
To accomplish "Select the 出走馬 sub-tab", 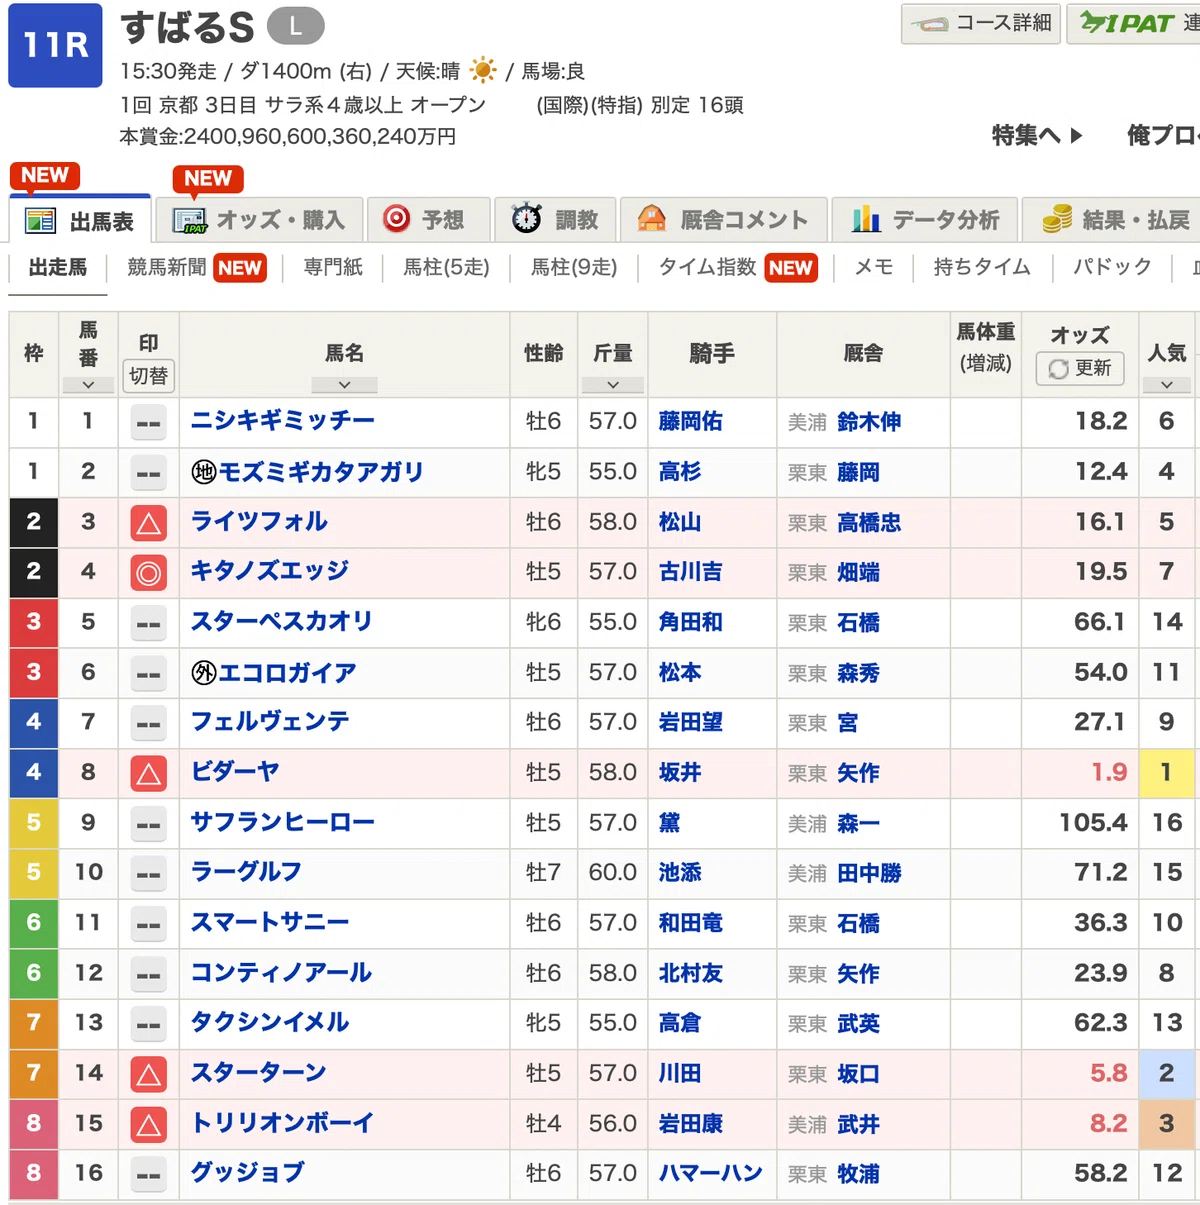I will 58,267.
